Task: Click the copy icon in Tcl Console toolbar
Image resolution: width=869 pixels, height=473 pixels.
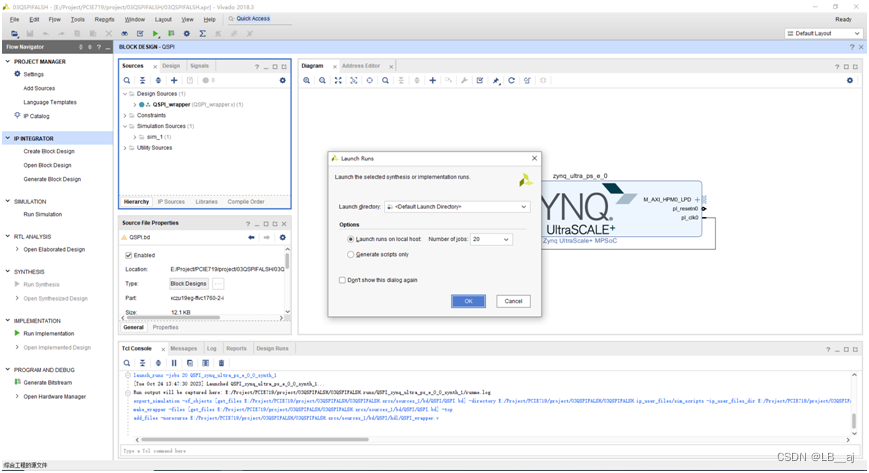Action: pyautogui.click(x=190, y=363)
